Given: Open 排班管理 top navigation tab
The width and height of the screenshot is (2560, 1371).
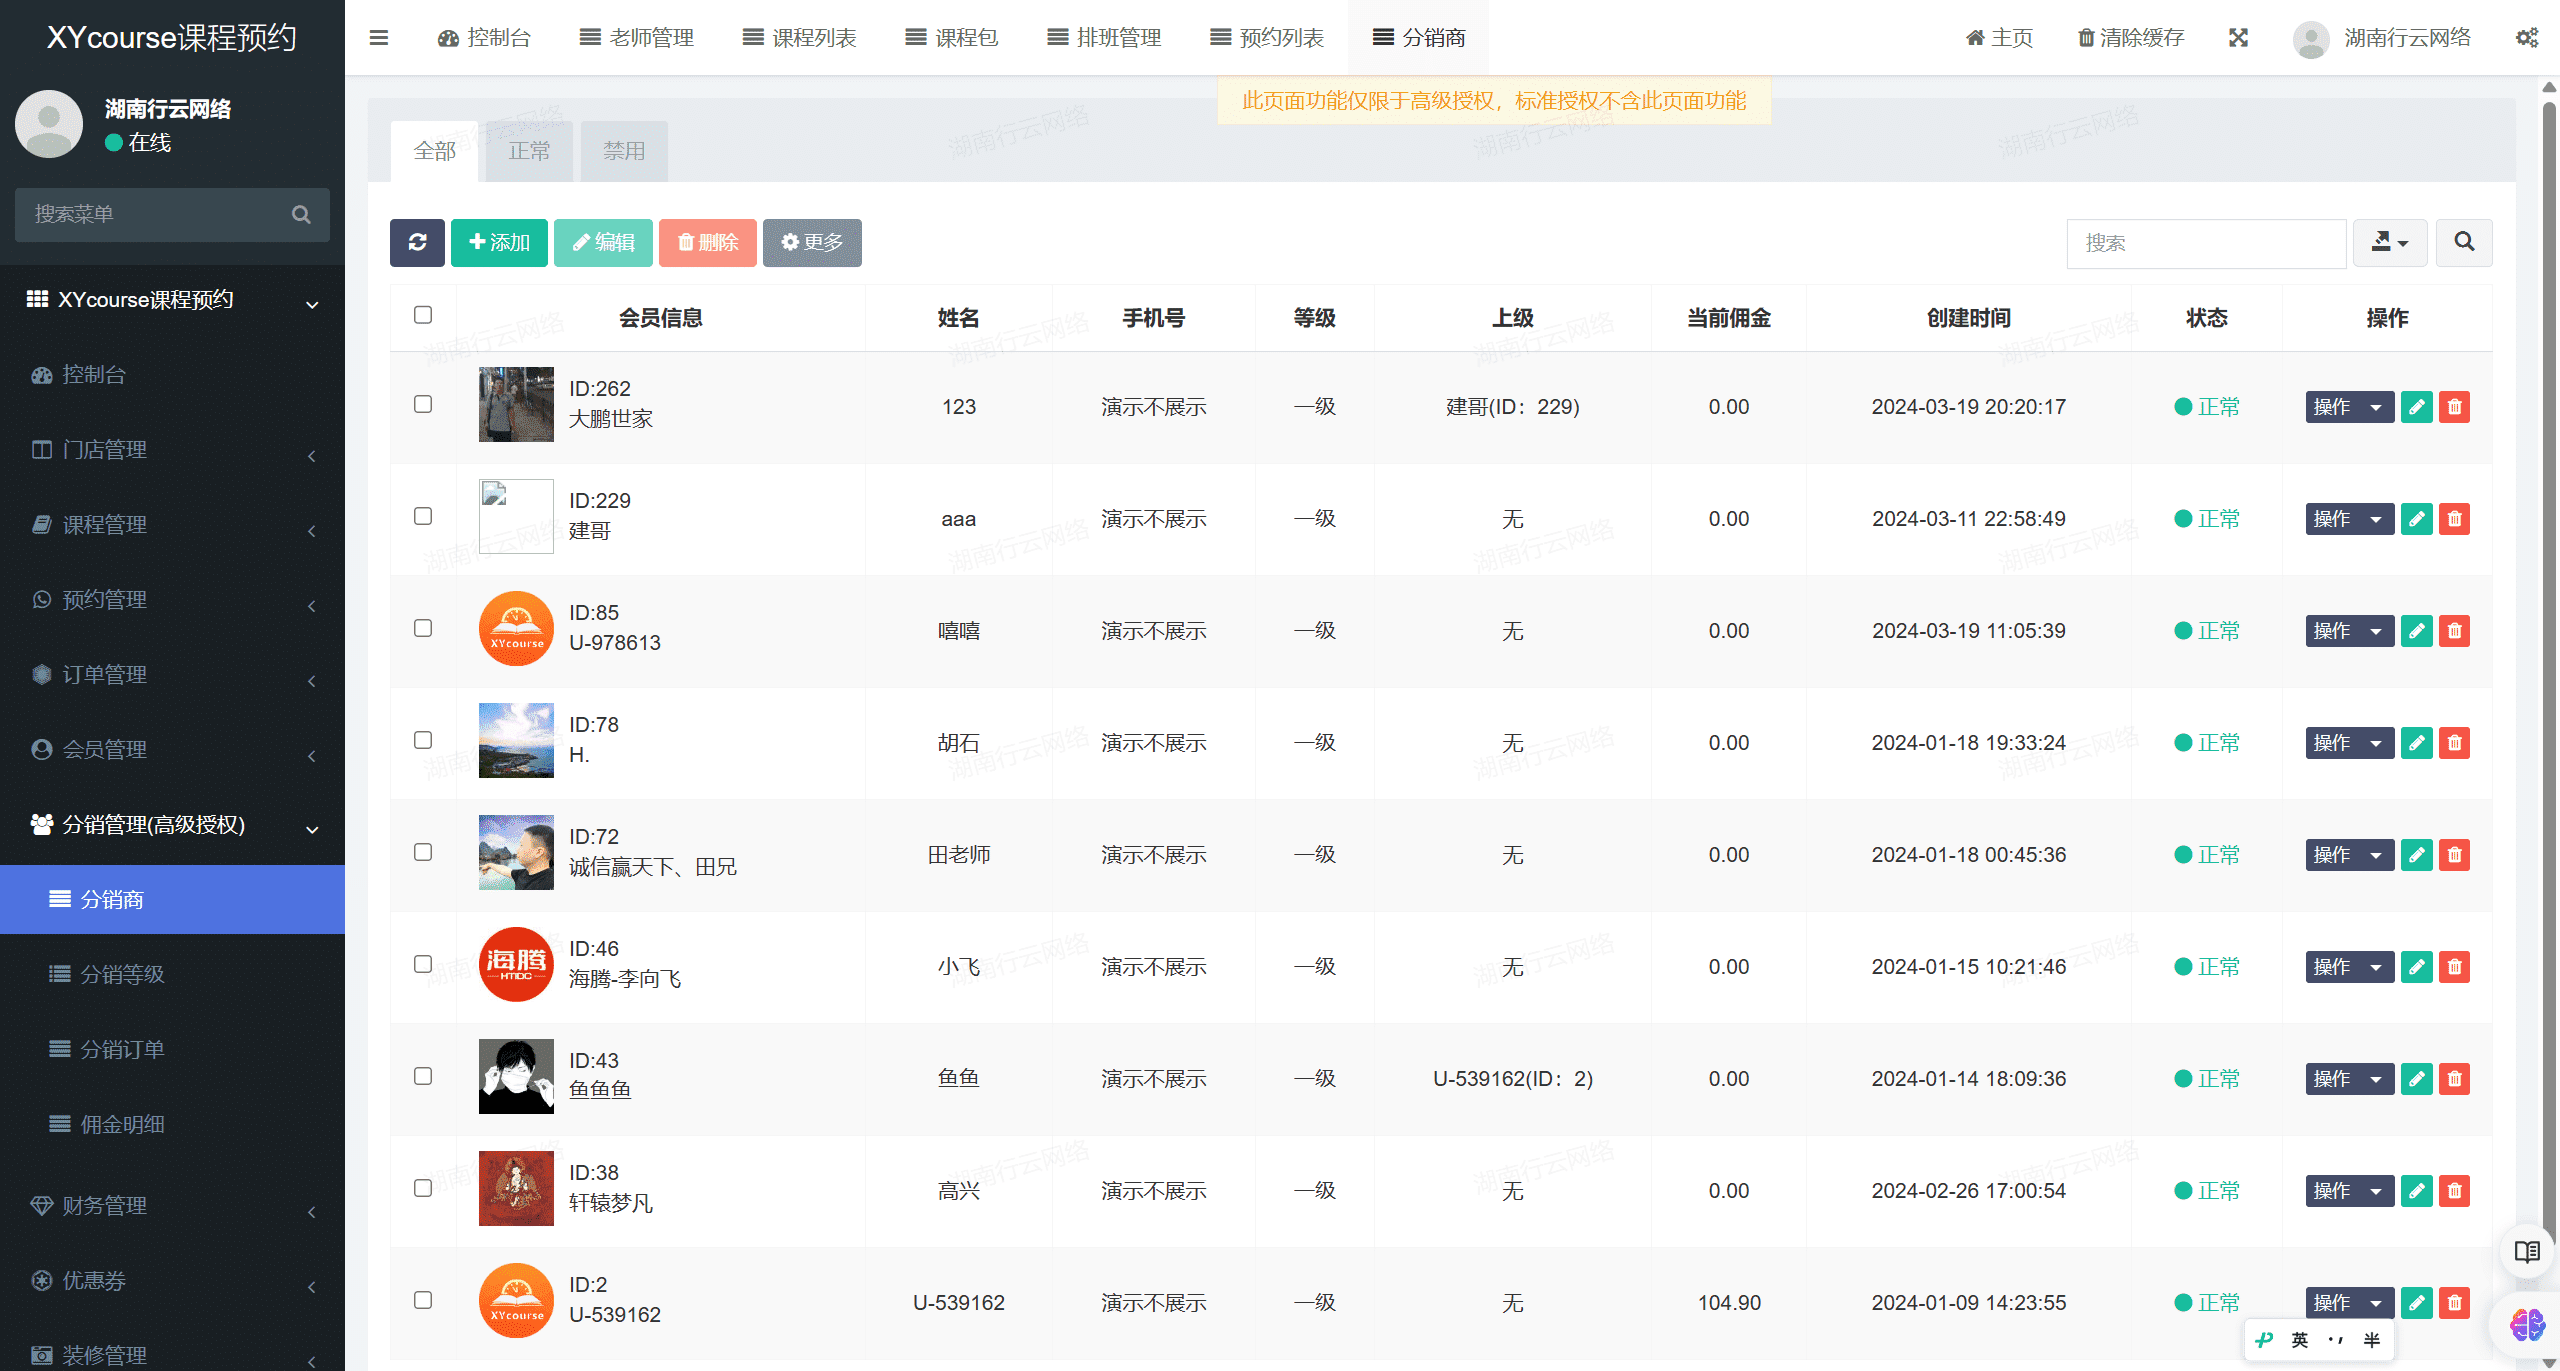Looking at the screenshot, I should [x=1105, y=38].
